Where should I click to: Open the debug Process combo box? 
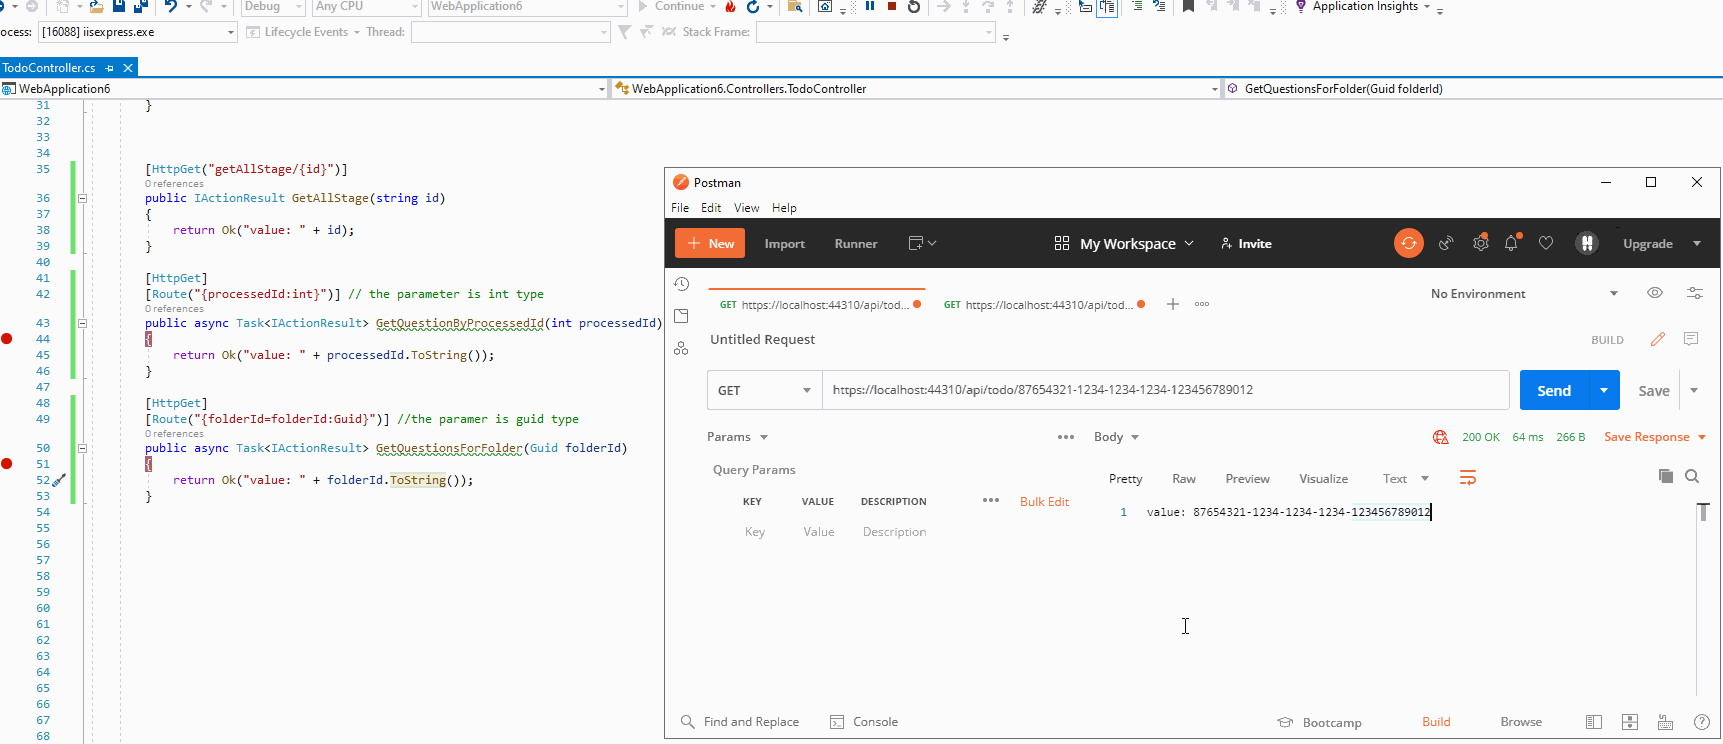point(138,32)
